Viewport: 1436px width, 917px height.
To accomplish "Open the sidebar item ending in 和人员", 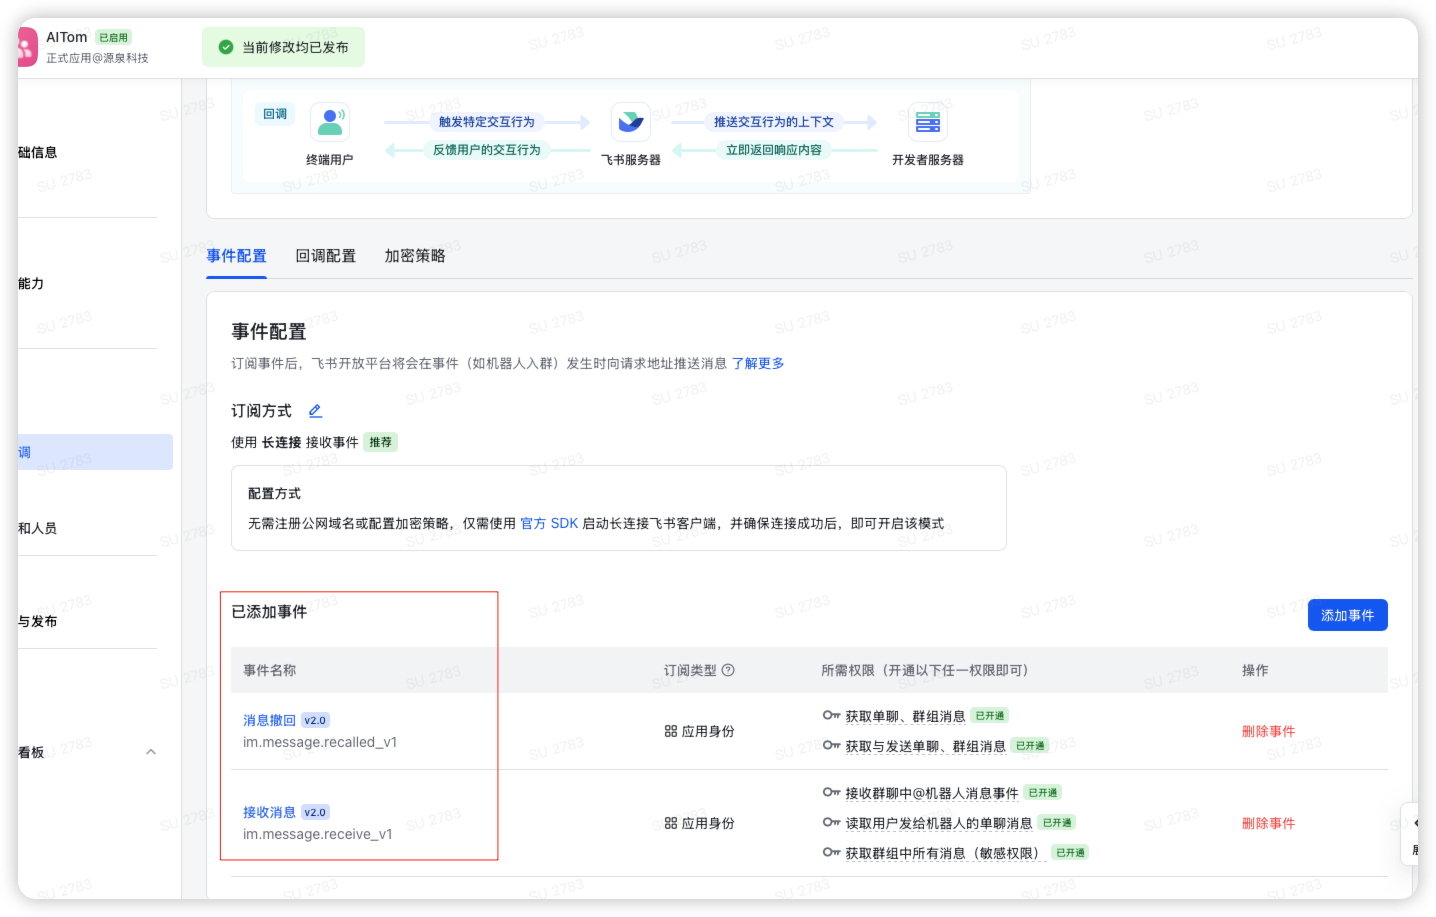I will click(x=38, y=528).
